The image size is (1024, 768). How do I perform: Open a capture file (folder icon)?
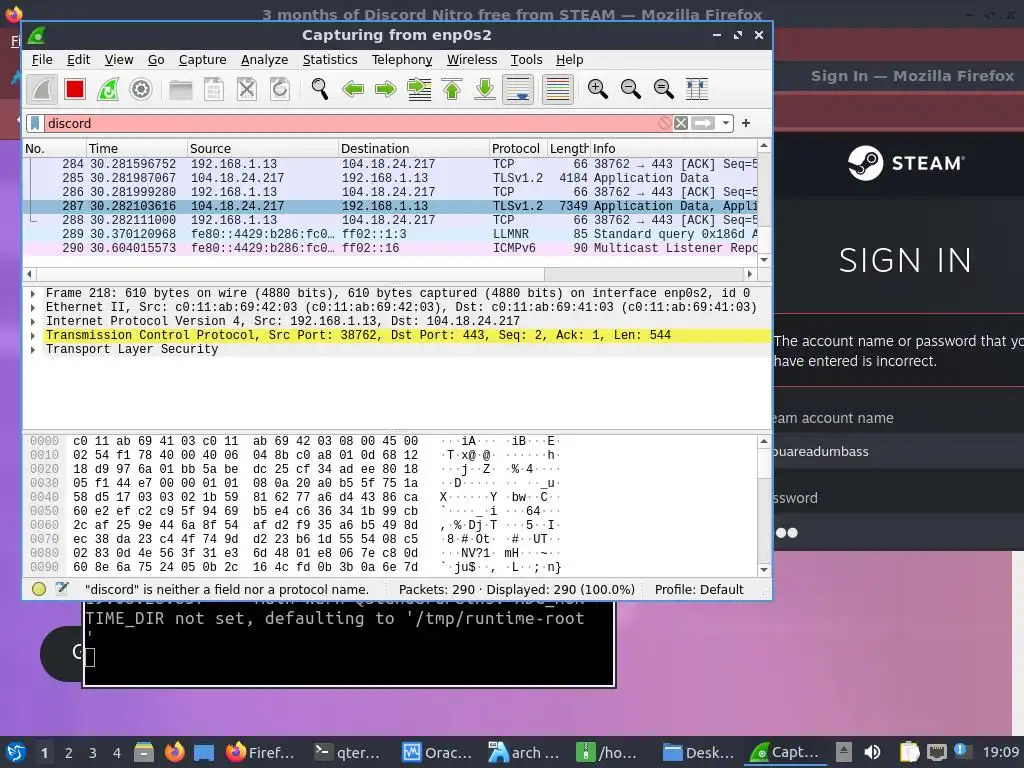click(181, 89)
